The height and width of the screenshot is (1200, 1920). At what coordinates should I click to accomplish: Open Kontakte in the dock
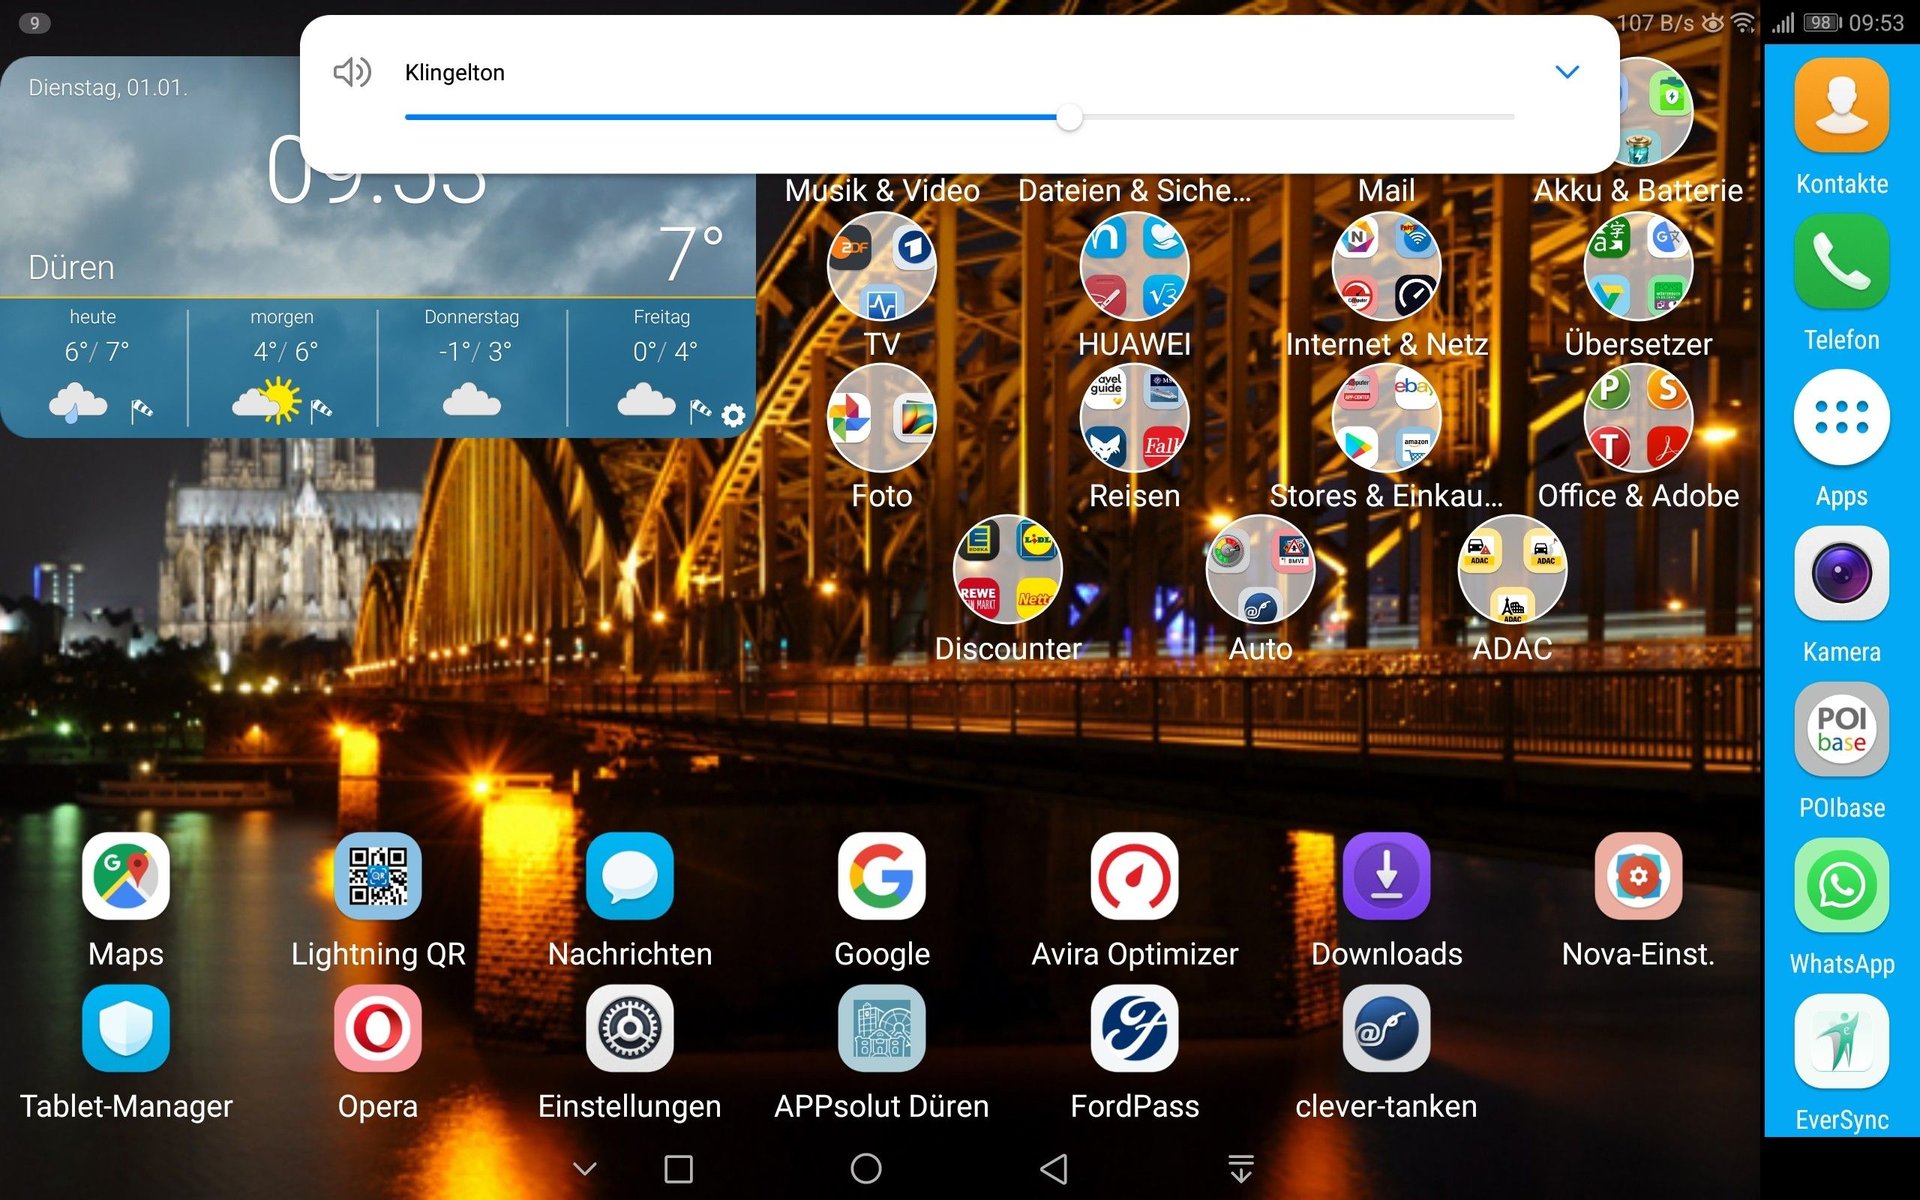pyautogui.click(x=1841, y=105)
